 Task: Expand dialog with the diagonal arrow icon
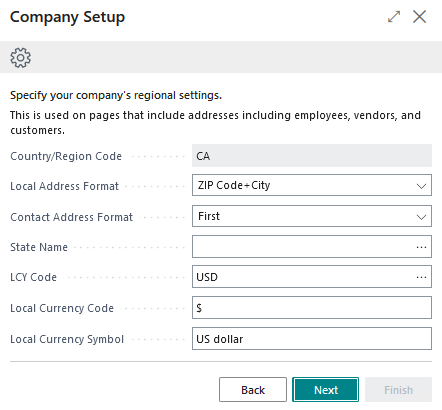(x=394, y=16)
